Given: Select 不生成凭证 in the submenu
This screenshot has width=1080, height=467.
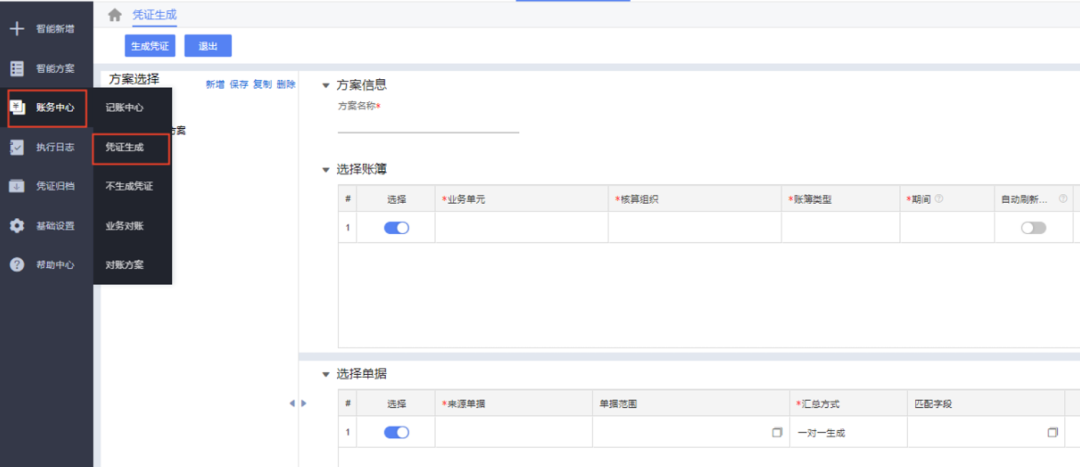Looking at the screenshot, I should click(129, 186).
